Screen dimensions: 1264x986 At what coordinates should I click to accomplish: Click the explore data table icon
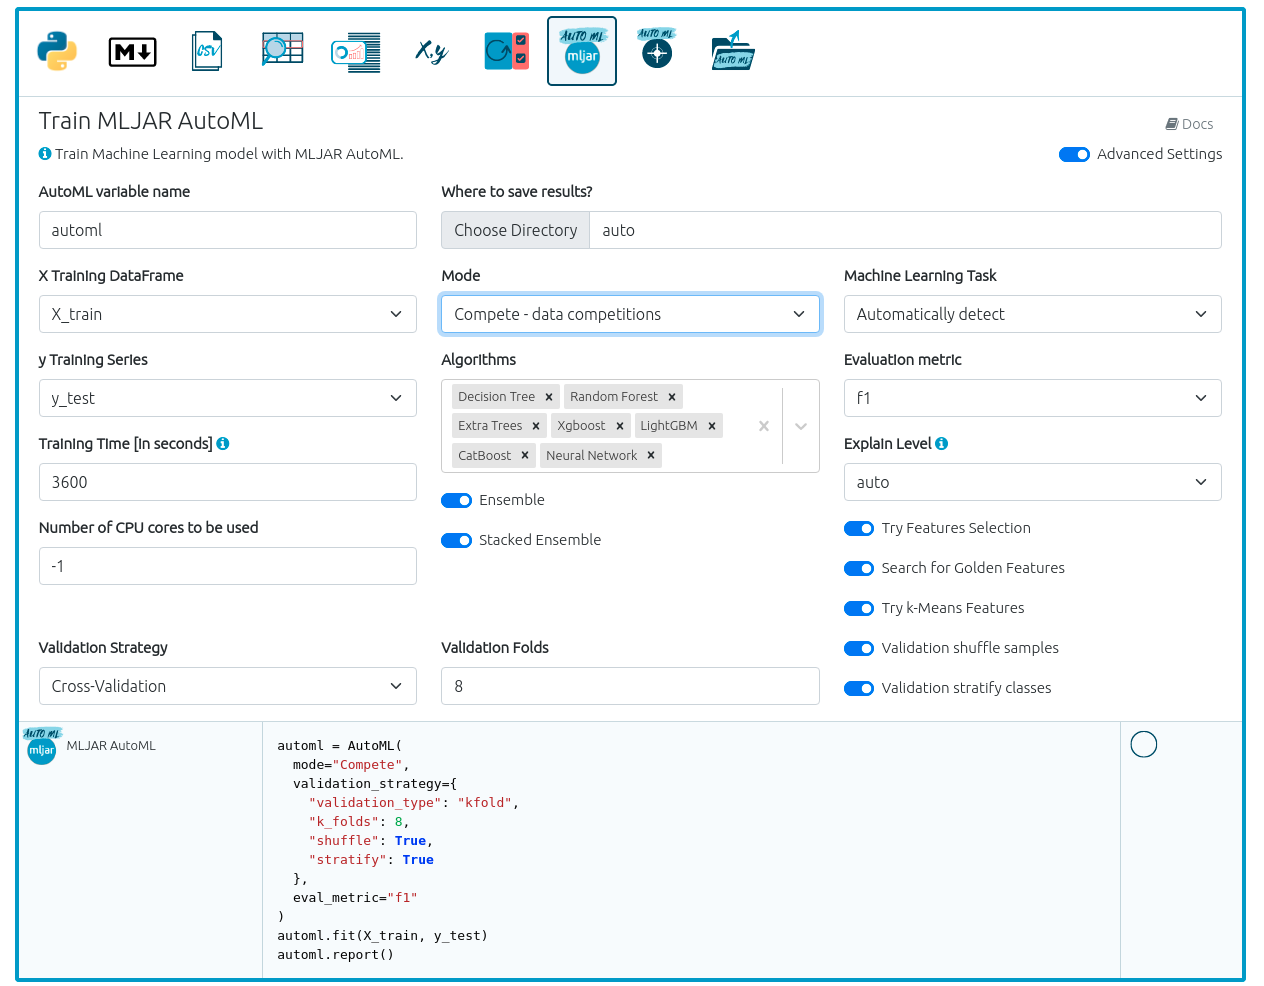click(282, 50)
